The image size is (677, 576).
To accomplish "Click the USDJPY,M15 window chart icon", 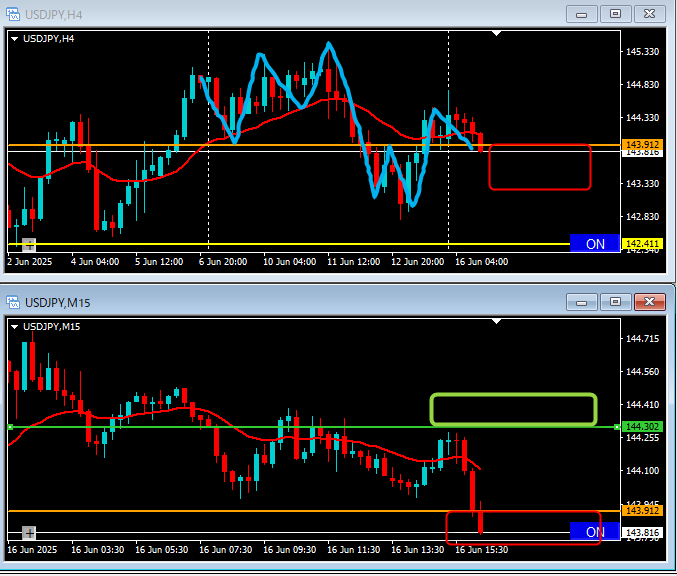I will (13, 301).
